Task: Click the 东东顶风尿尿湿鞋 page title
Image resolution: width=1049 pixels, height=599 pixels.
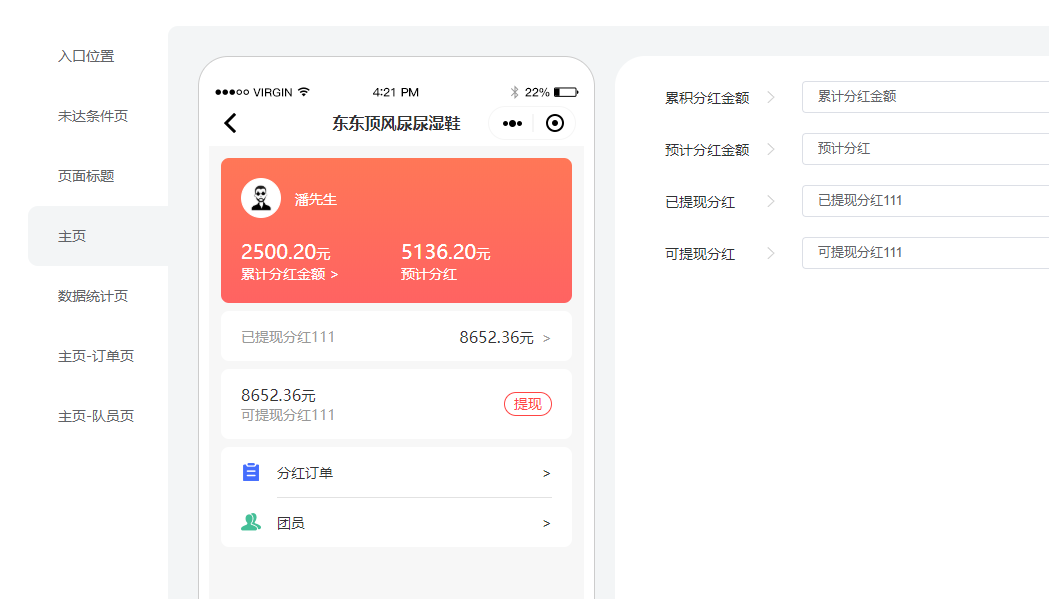Action: click(397, 123)
